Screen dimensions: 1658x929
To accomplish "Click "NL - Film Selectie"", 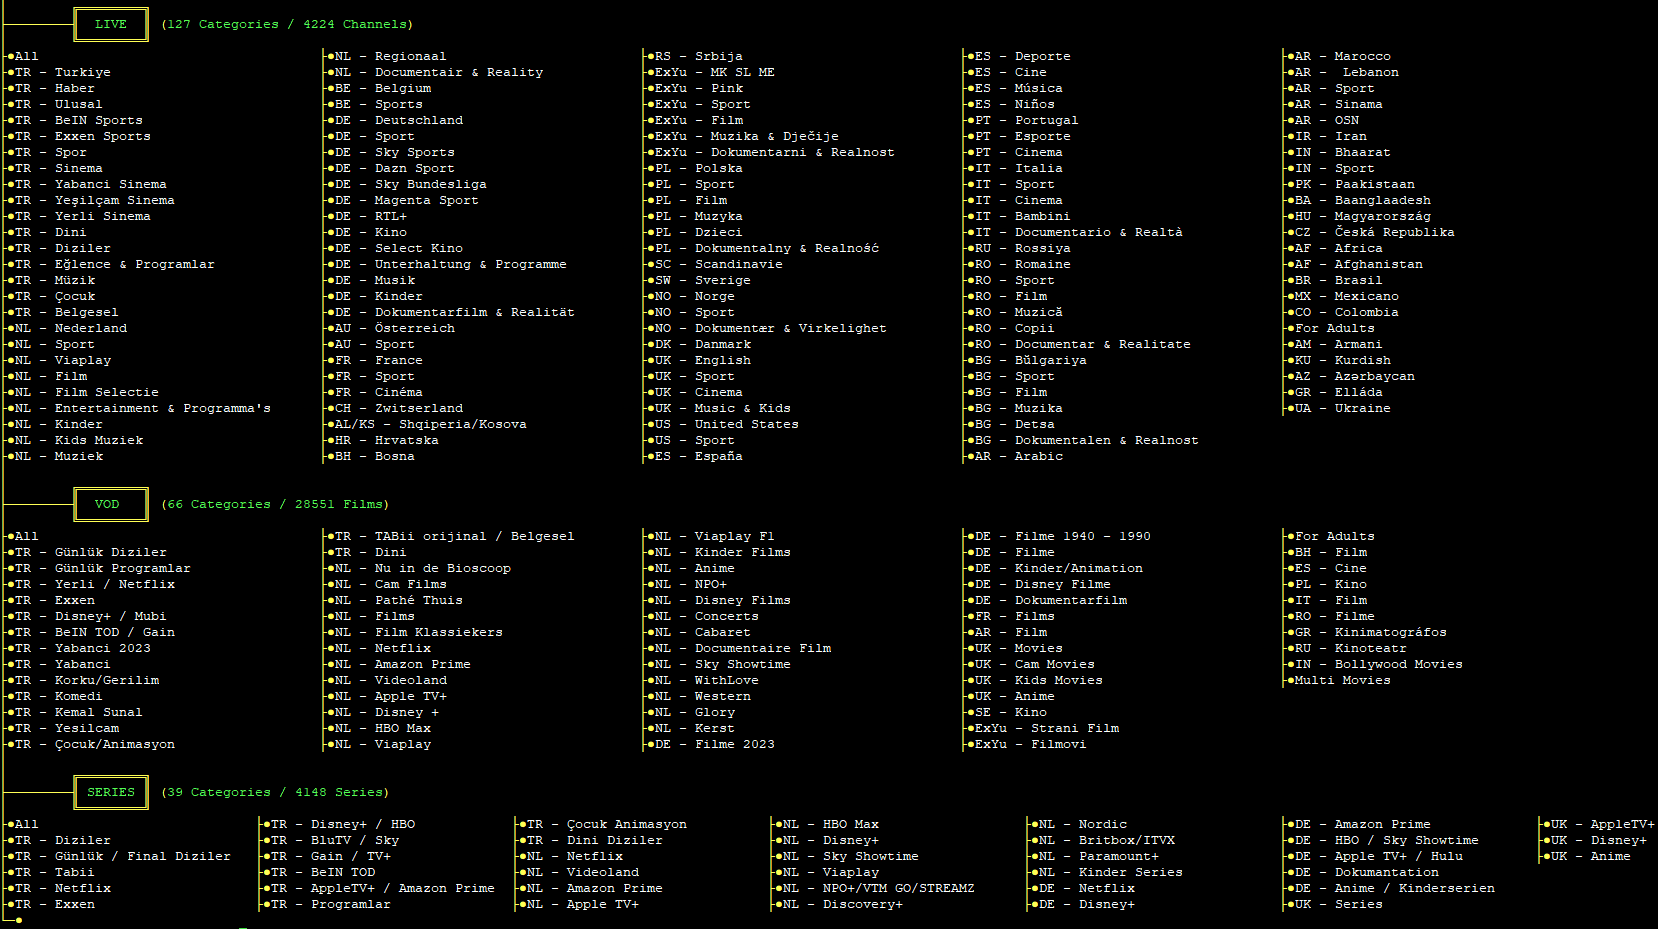I will [x=87, y=392].
